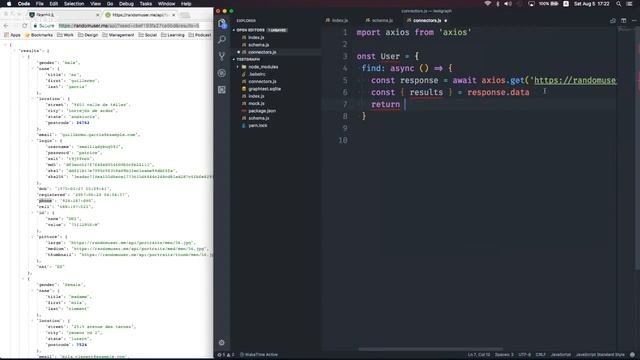Click the Bluetooth icon in the menu bar
The image size is (640, 360).
point(498,4)
